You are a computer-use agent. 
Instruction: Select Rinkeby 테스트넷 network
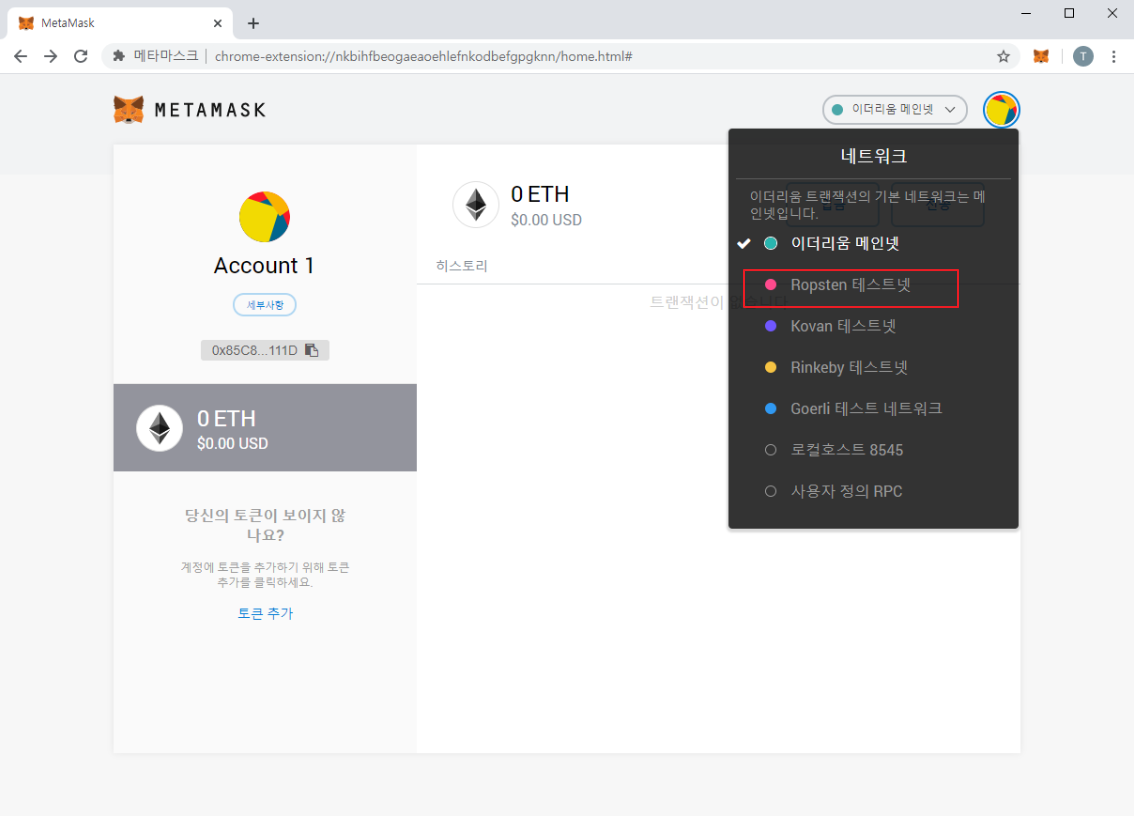tap(873, 367)
